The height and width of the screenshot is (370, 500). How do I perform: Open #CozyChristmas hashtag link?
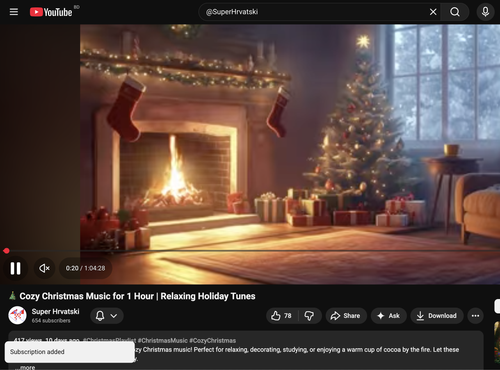pyautogui.click(x=213, y=341)
